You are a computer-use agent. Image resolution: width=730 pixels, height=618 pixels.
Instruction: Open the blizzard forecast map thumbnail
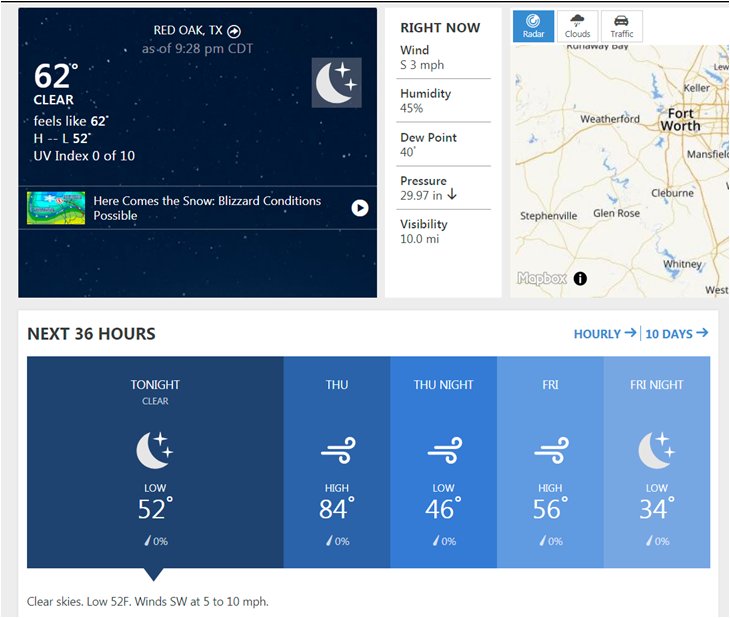click(x=56, y=208)
